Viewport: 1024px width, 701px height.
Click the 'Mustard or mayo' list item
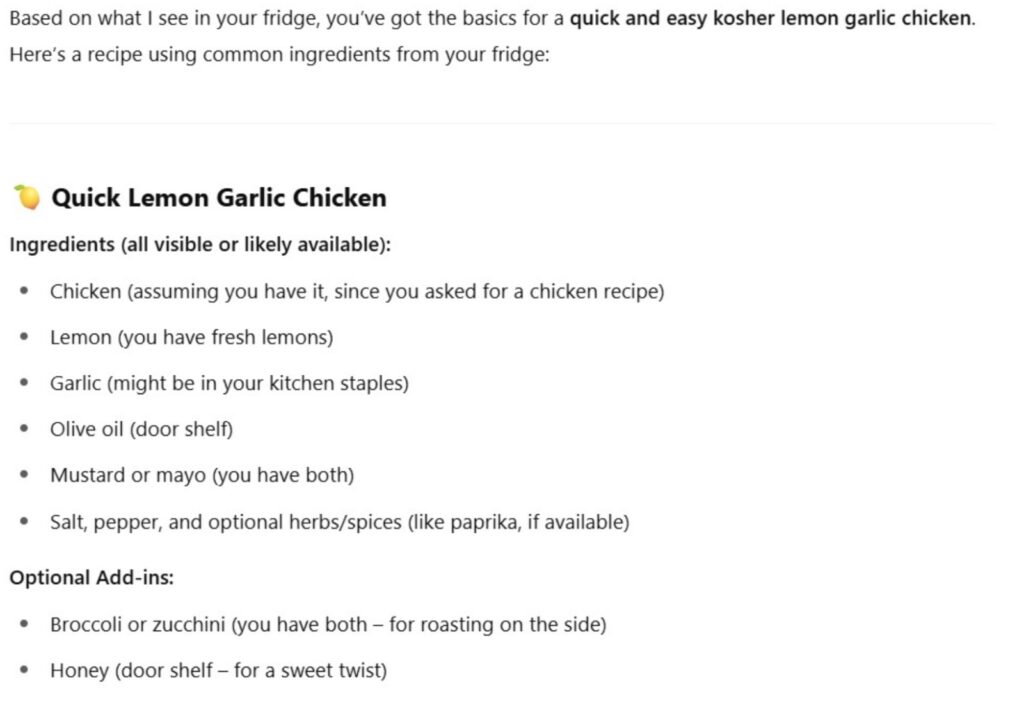[202, 476]
